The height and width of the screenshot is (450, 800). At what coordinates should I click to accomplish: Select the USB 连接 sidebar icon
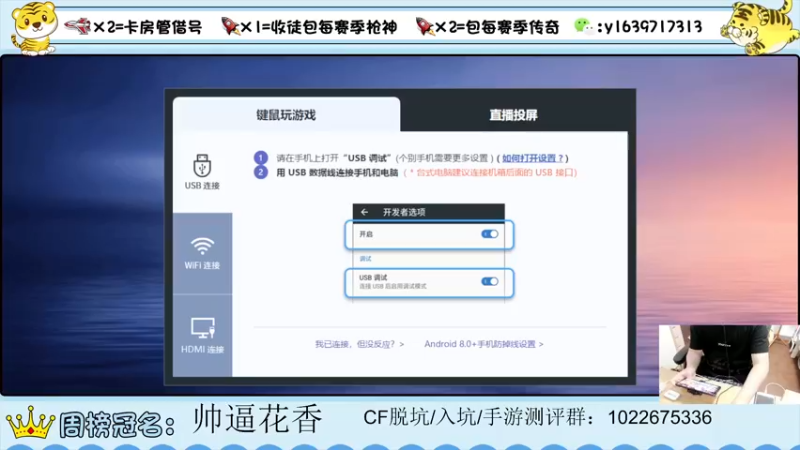point(202,172)
